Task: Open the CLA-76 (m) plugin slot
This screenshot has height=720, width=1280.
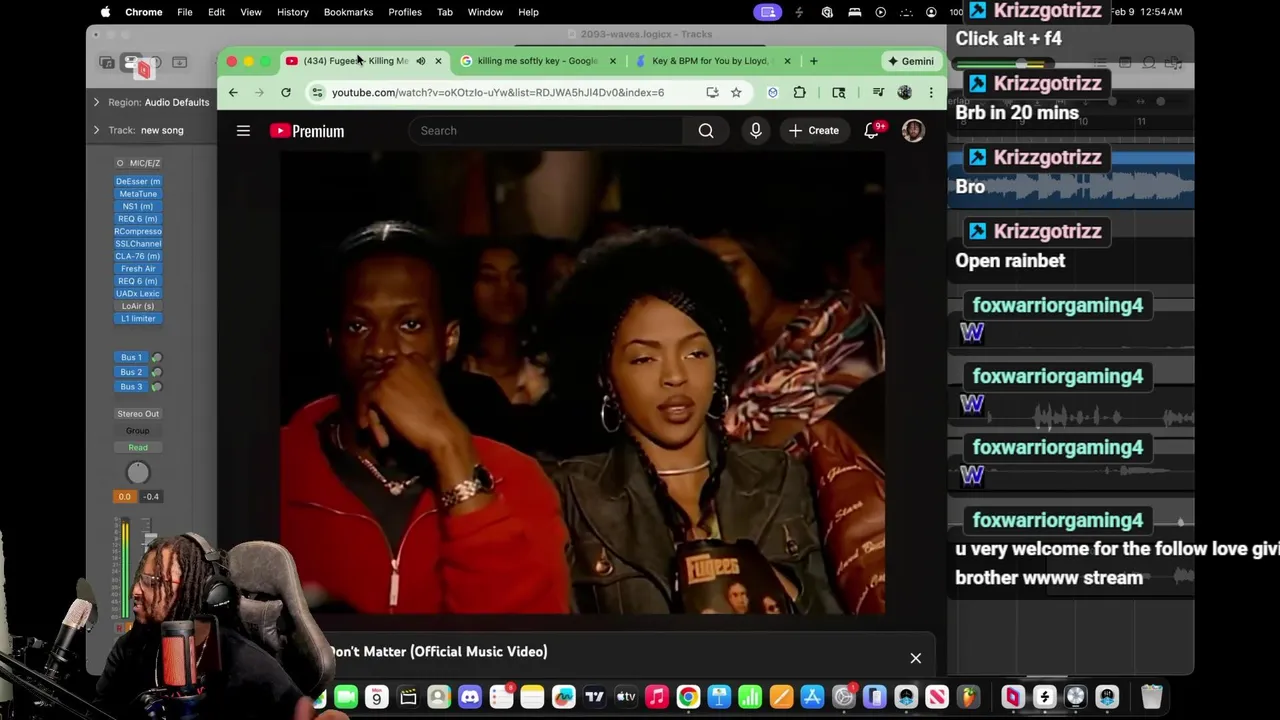Action: click(138, 256)
